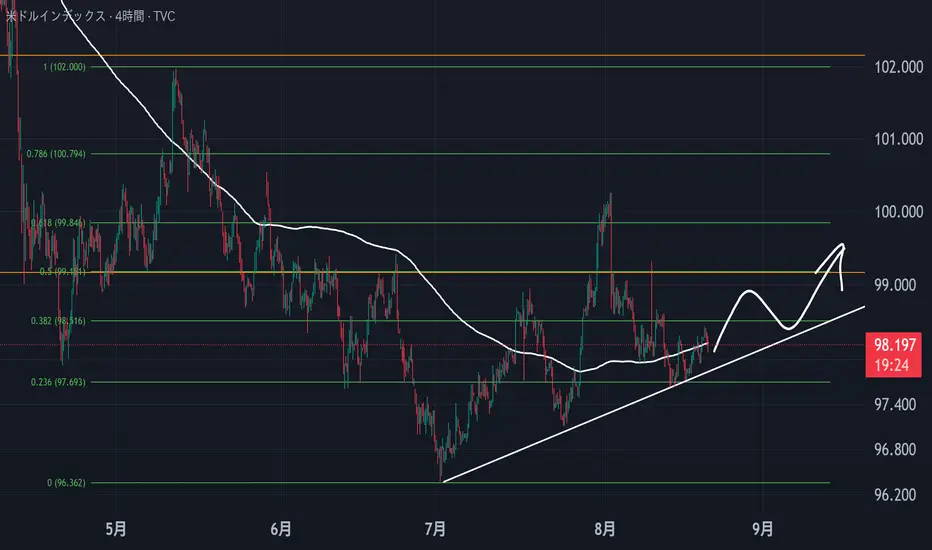Click the orange horizontal line near 102
Viewport: 932px width, 550px height.
pos(432,55)
